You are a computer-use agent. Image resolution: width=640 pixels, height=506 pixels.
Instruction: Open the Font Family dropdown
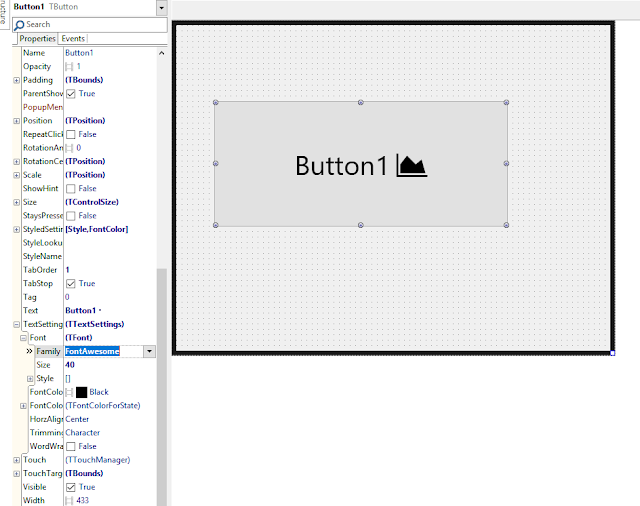[x=149, y=351]
